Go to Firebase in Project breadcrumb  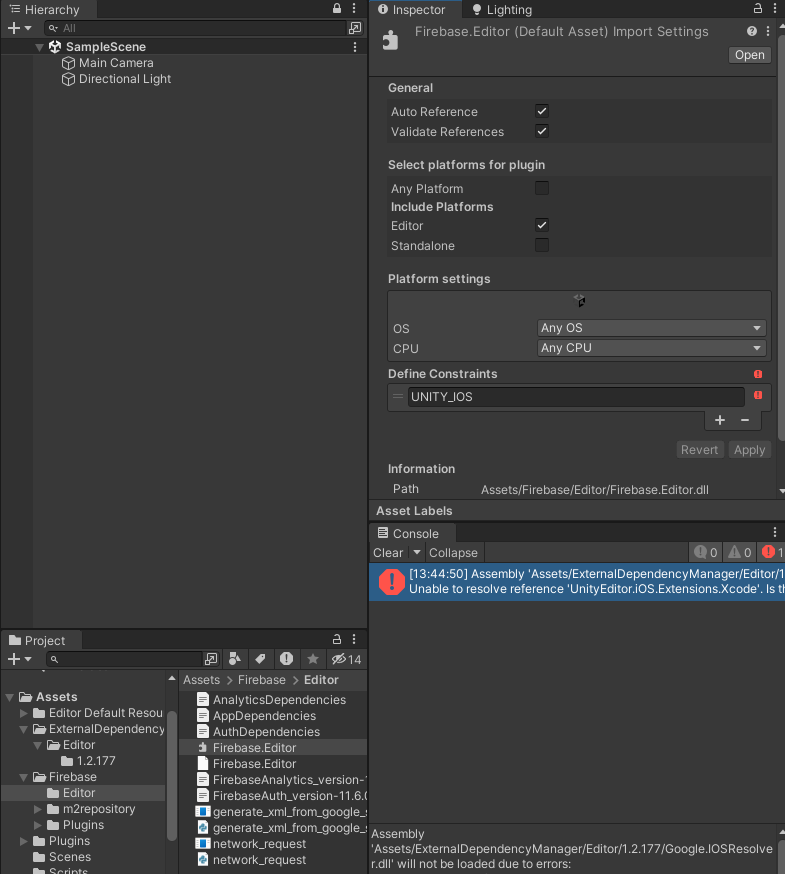click(261, 680)
